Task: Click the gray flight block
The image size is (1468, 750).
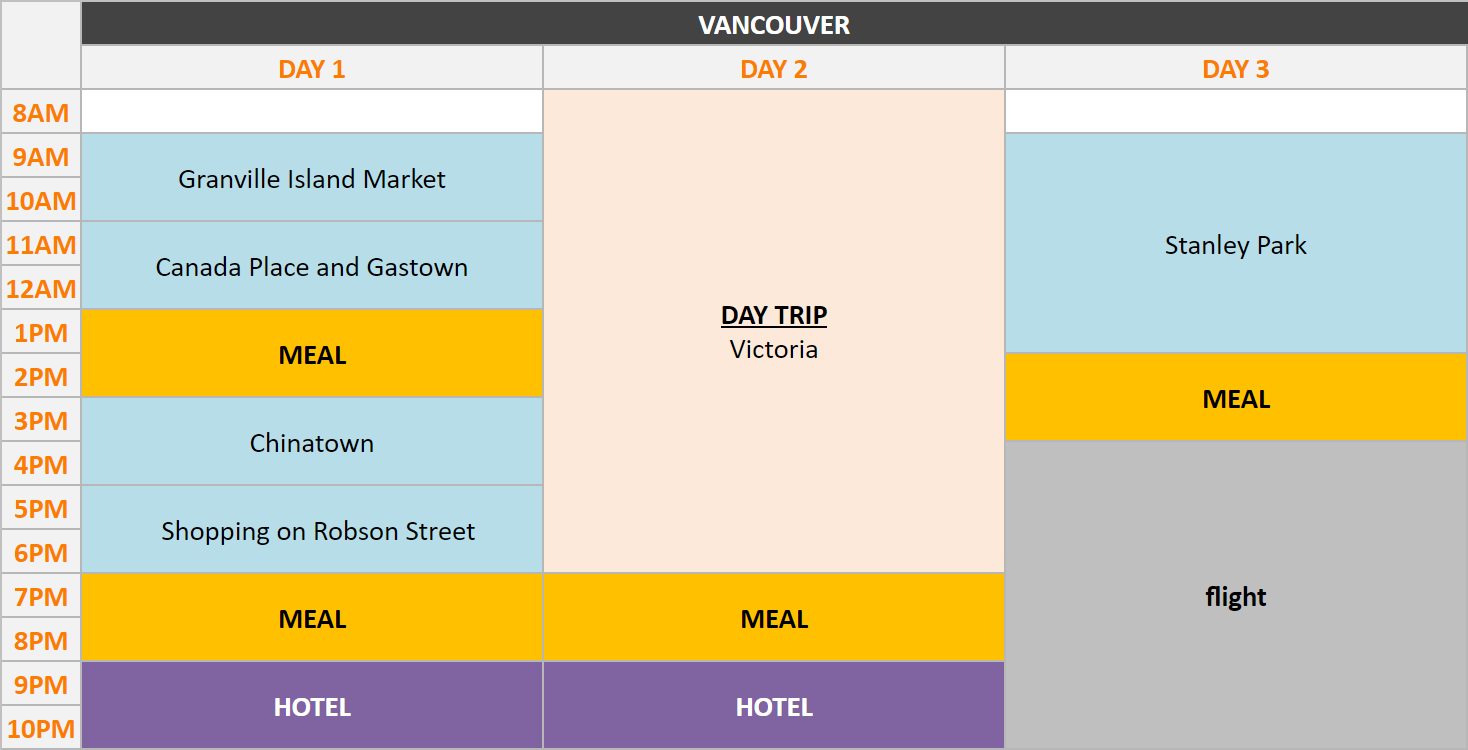Action: pos(1235,596)
